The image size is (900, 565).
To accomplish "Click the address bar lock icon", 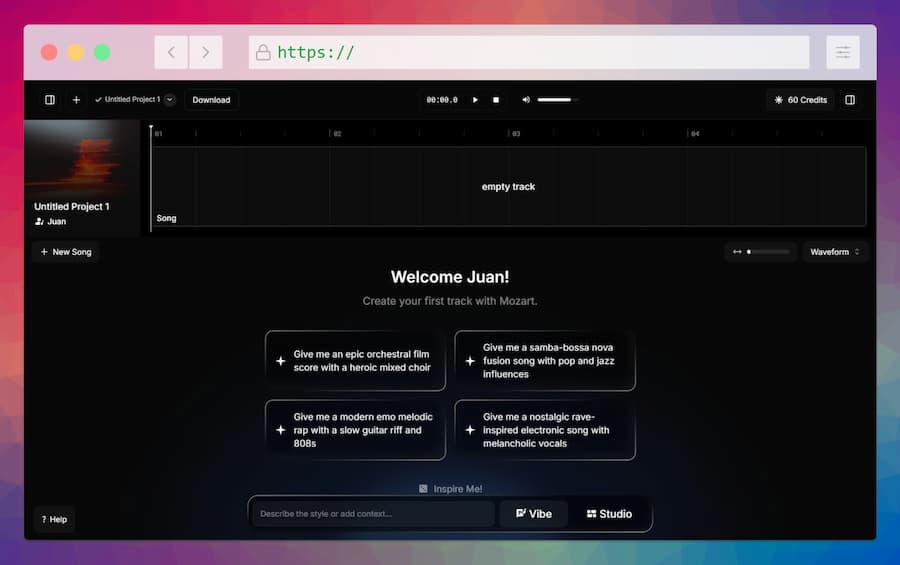I will pyautogui.click(x=263, y=52).
